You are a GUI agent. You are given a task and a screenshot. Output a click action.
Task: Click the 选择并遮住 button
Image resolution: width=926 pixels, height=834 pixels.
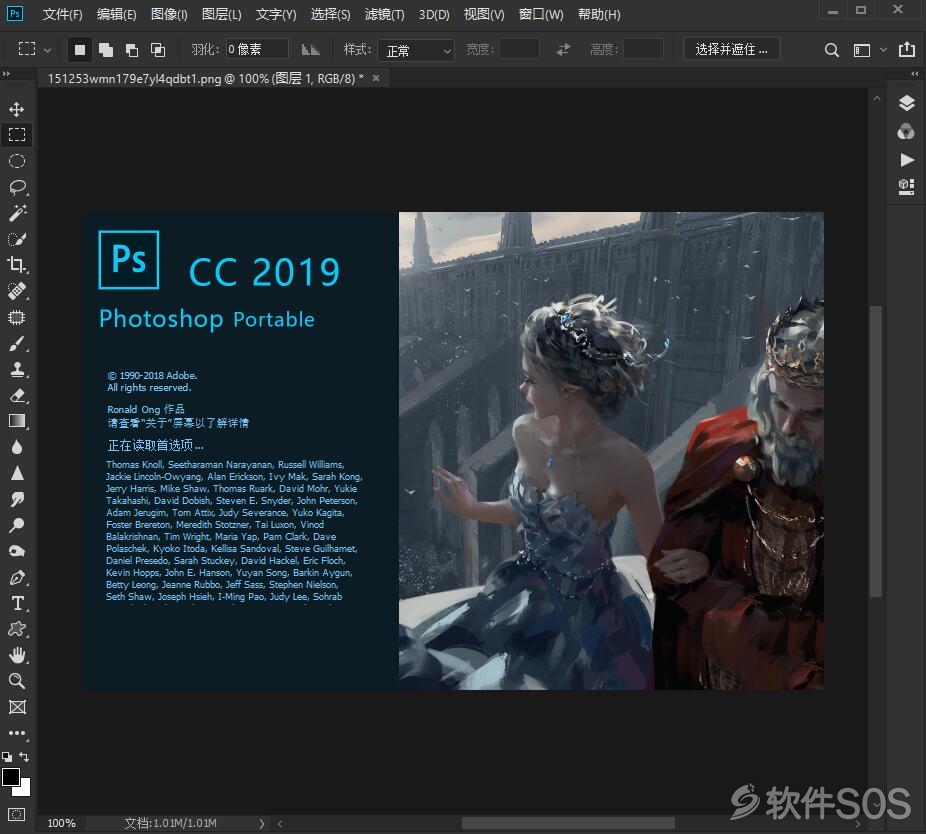coord(732,50)
